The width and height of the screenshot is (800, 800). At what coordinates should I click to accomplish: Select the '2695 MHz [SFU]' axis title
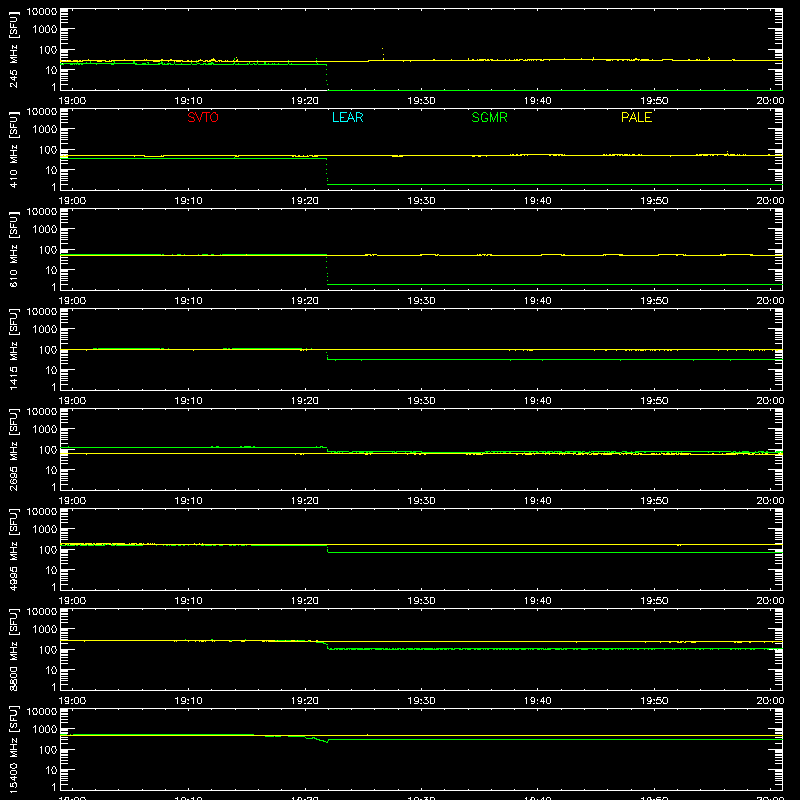[x=13, y=449]
